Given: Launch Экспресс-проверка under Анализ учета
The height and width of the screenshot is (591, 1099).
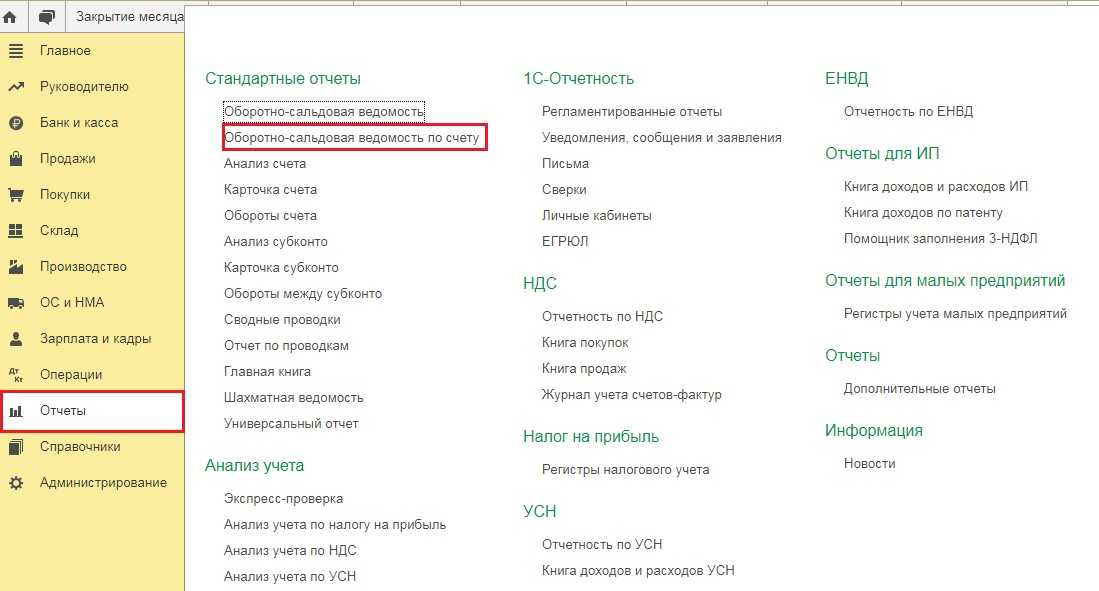Looking at the screenshot, I should 283,498.
